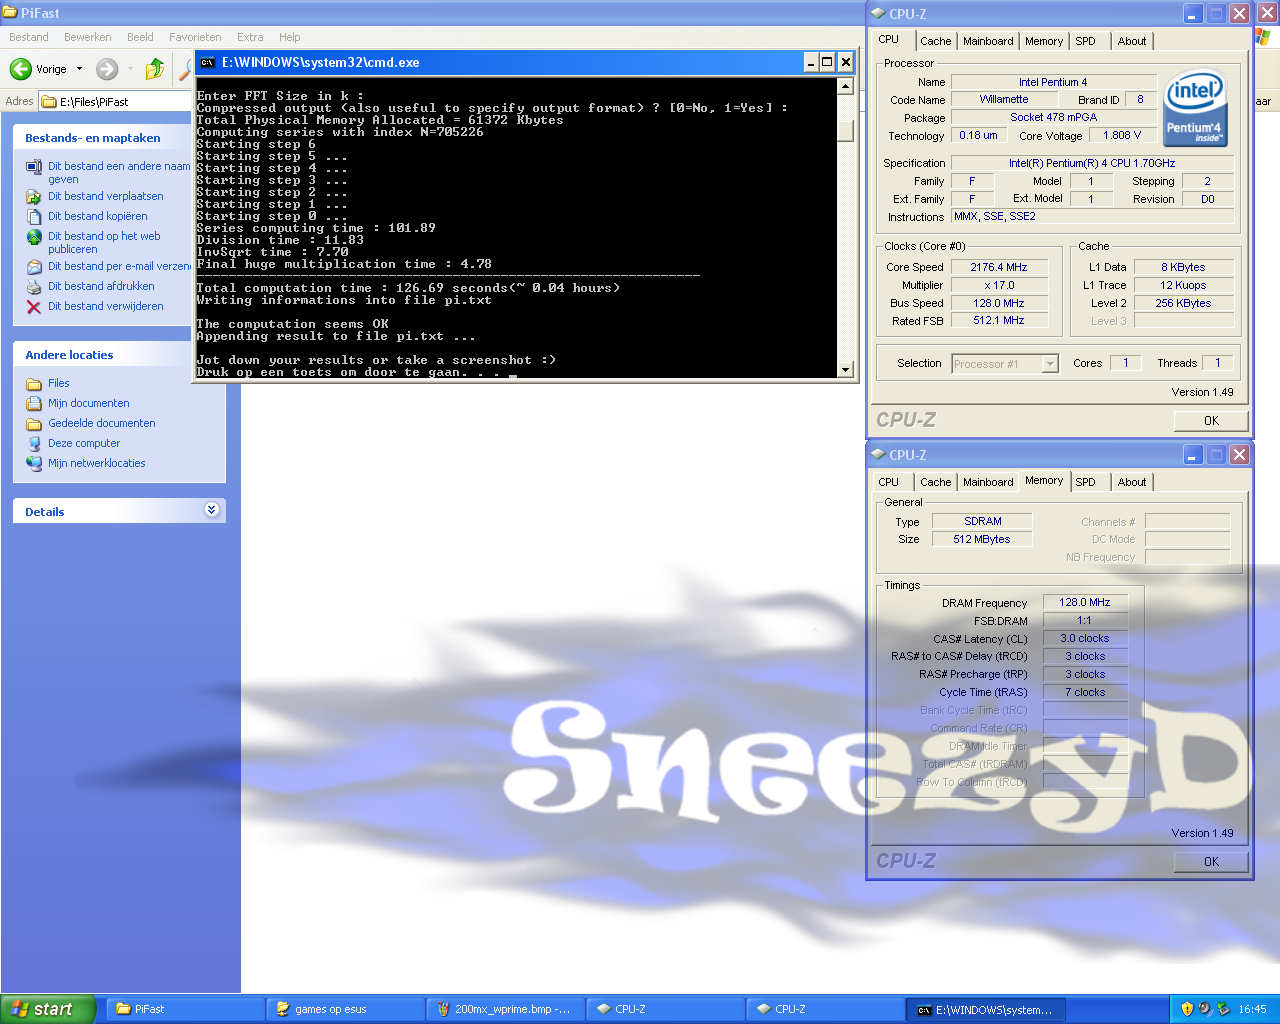Click link 'Dit bestand verwijderen'

pyautogui.click(x=106, y=306)
